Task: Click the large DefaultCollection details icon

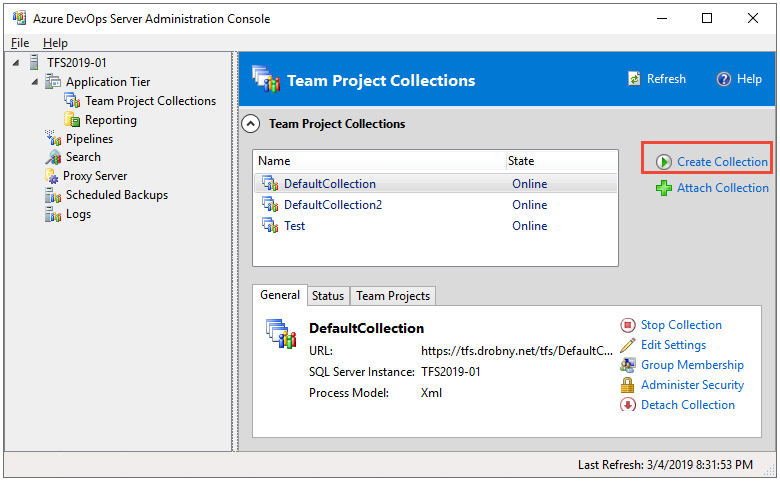Action: tap(281, 334)
